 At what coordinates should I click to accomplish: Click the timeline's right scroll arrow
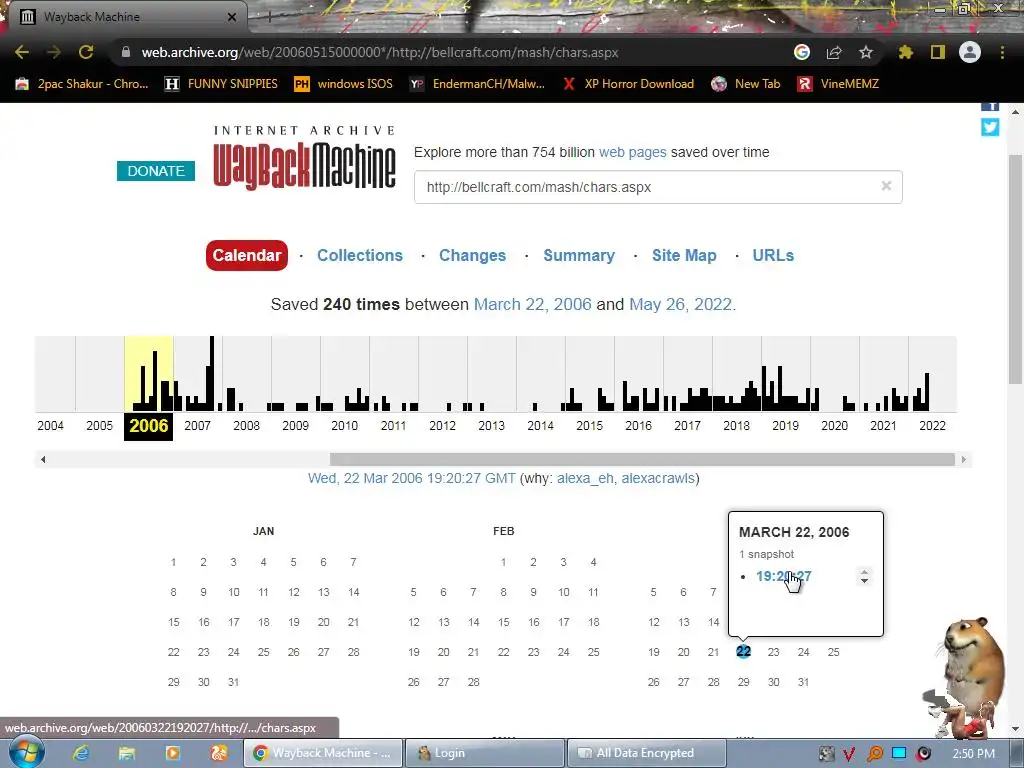click(963, 460)
